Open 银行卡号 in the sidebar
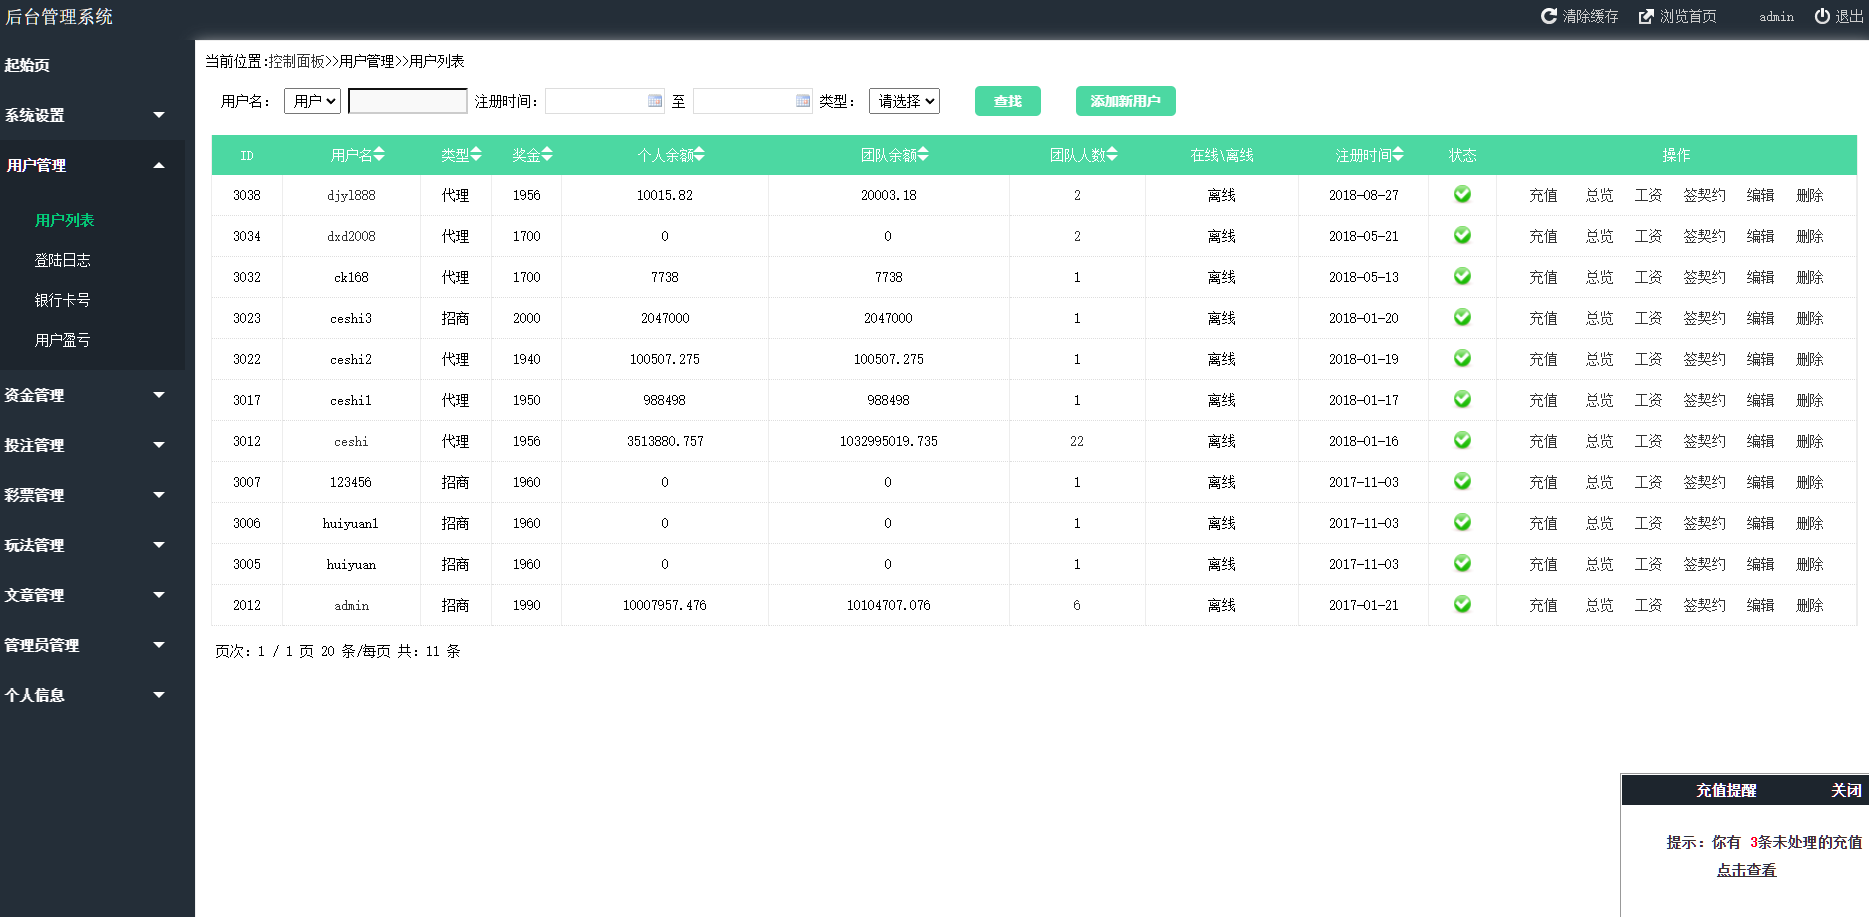The width and height of the screenshot is (1869, 917). pos(62,300)
